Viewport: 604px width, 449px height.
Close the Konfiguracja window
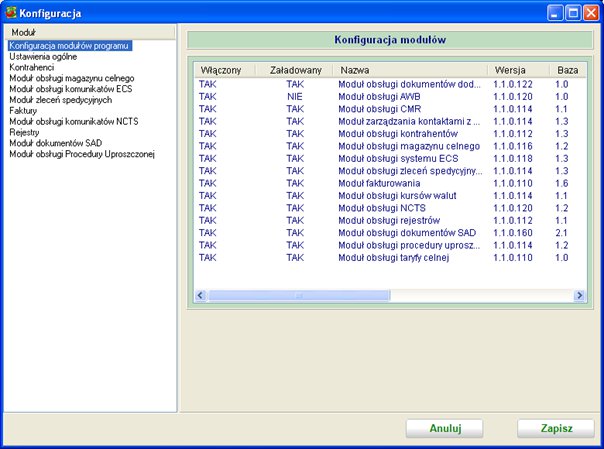pos(591,13)
